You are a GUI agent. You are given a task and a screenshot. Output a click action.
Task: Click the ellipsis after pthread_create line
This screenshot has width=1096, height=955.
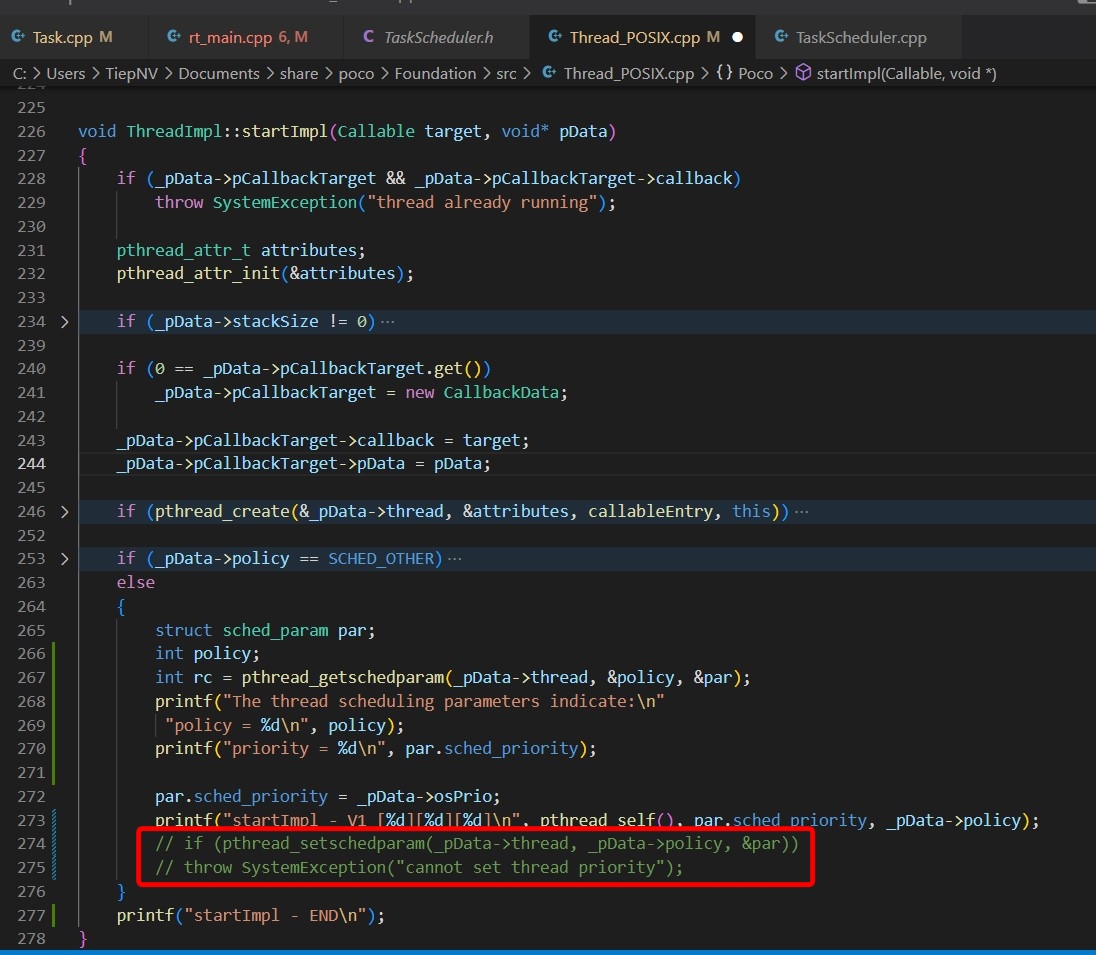pos(802,512)
